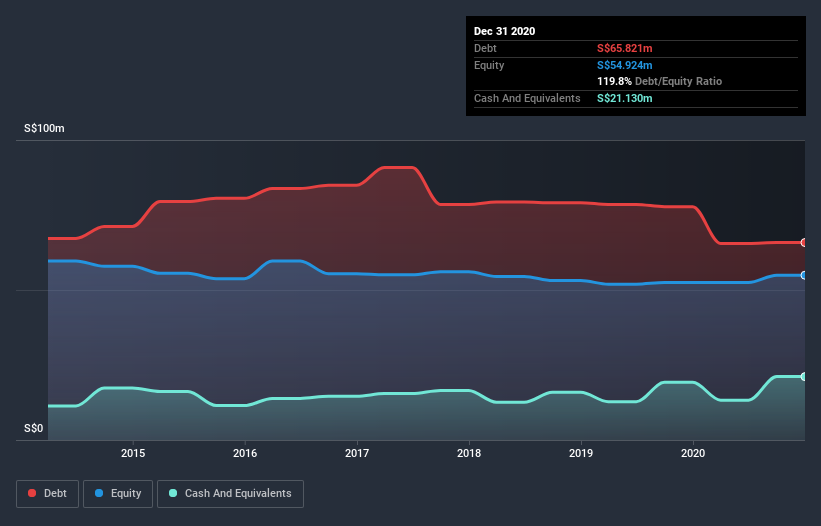
Task: Select the blue Equity endpoint marker
Action: tap(804, 275)
